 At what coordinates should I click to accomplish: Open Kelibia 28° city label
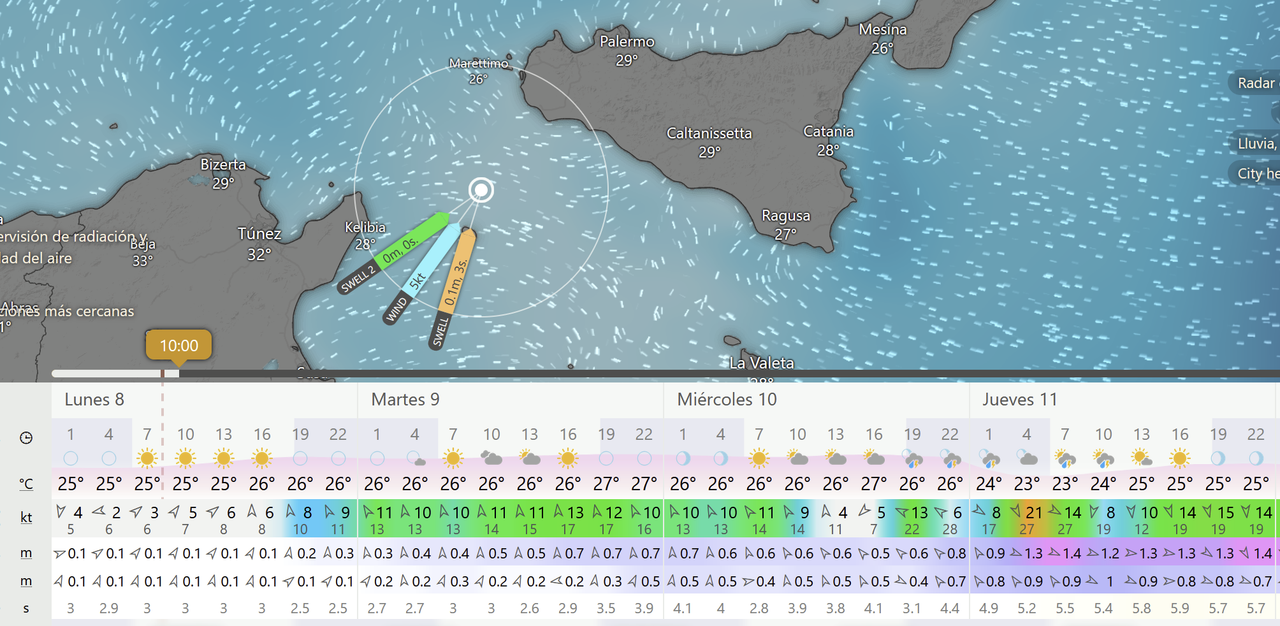365,236
